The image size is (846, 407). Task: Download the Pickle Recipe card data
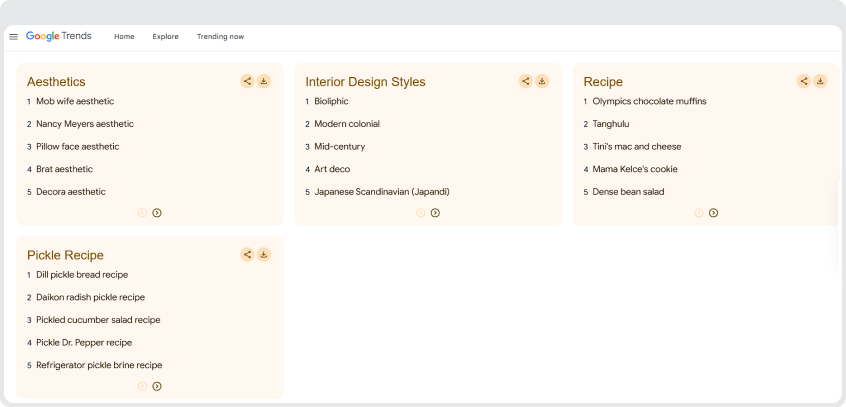tap(264, 255)
